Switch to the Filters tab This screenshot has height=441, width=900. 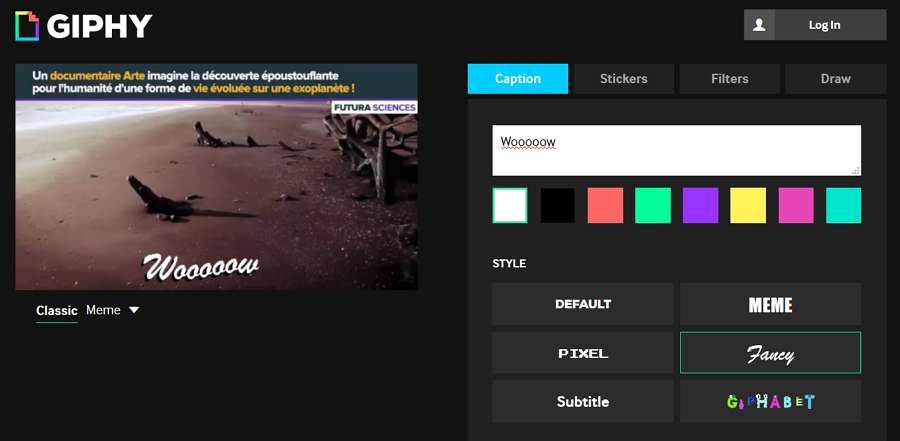(x=729, y=78)
